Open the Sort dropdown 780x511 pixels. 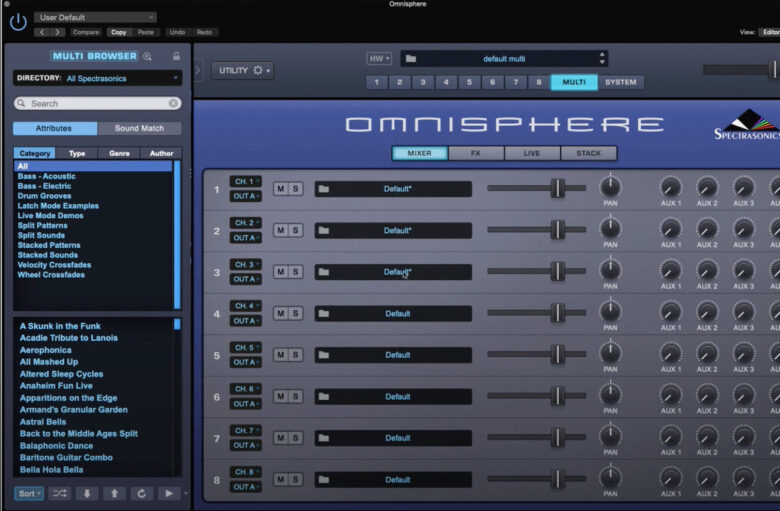[29, 494]
